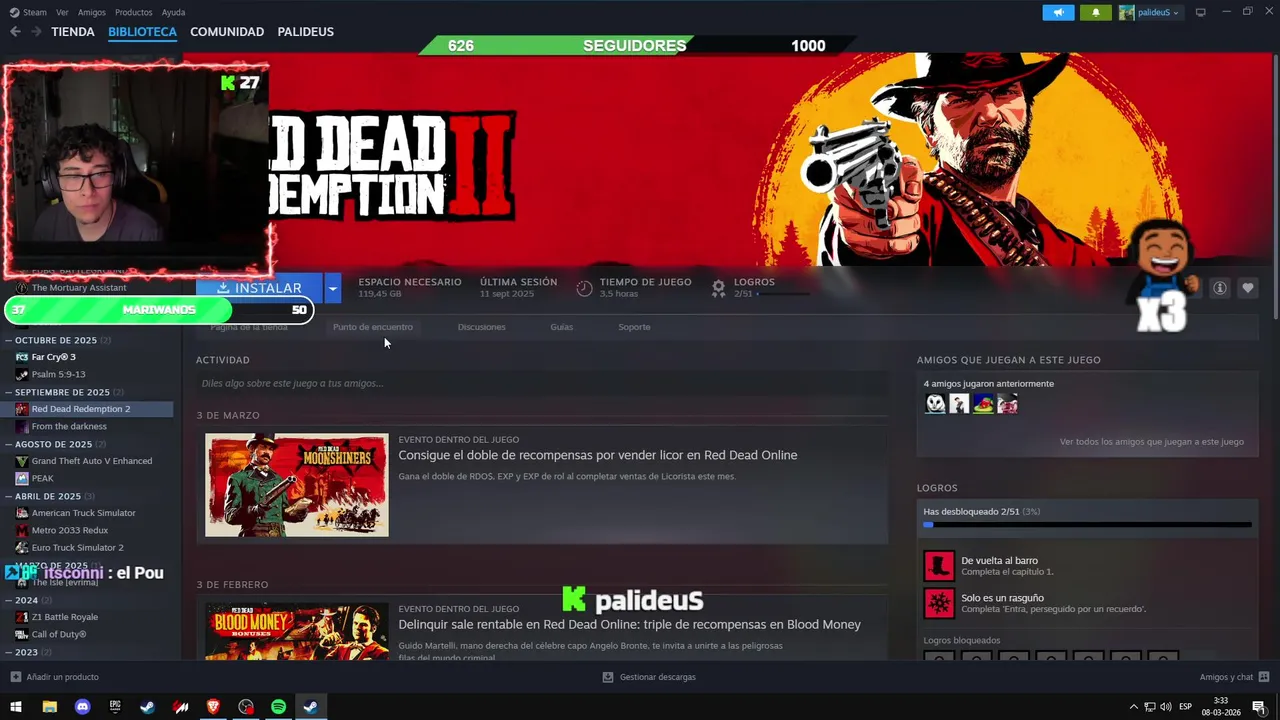Viewport: 1280px width, 720px height.
Task: Show hidden system tray icons chevron
Action: click(1133, 707)
